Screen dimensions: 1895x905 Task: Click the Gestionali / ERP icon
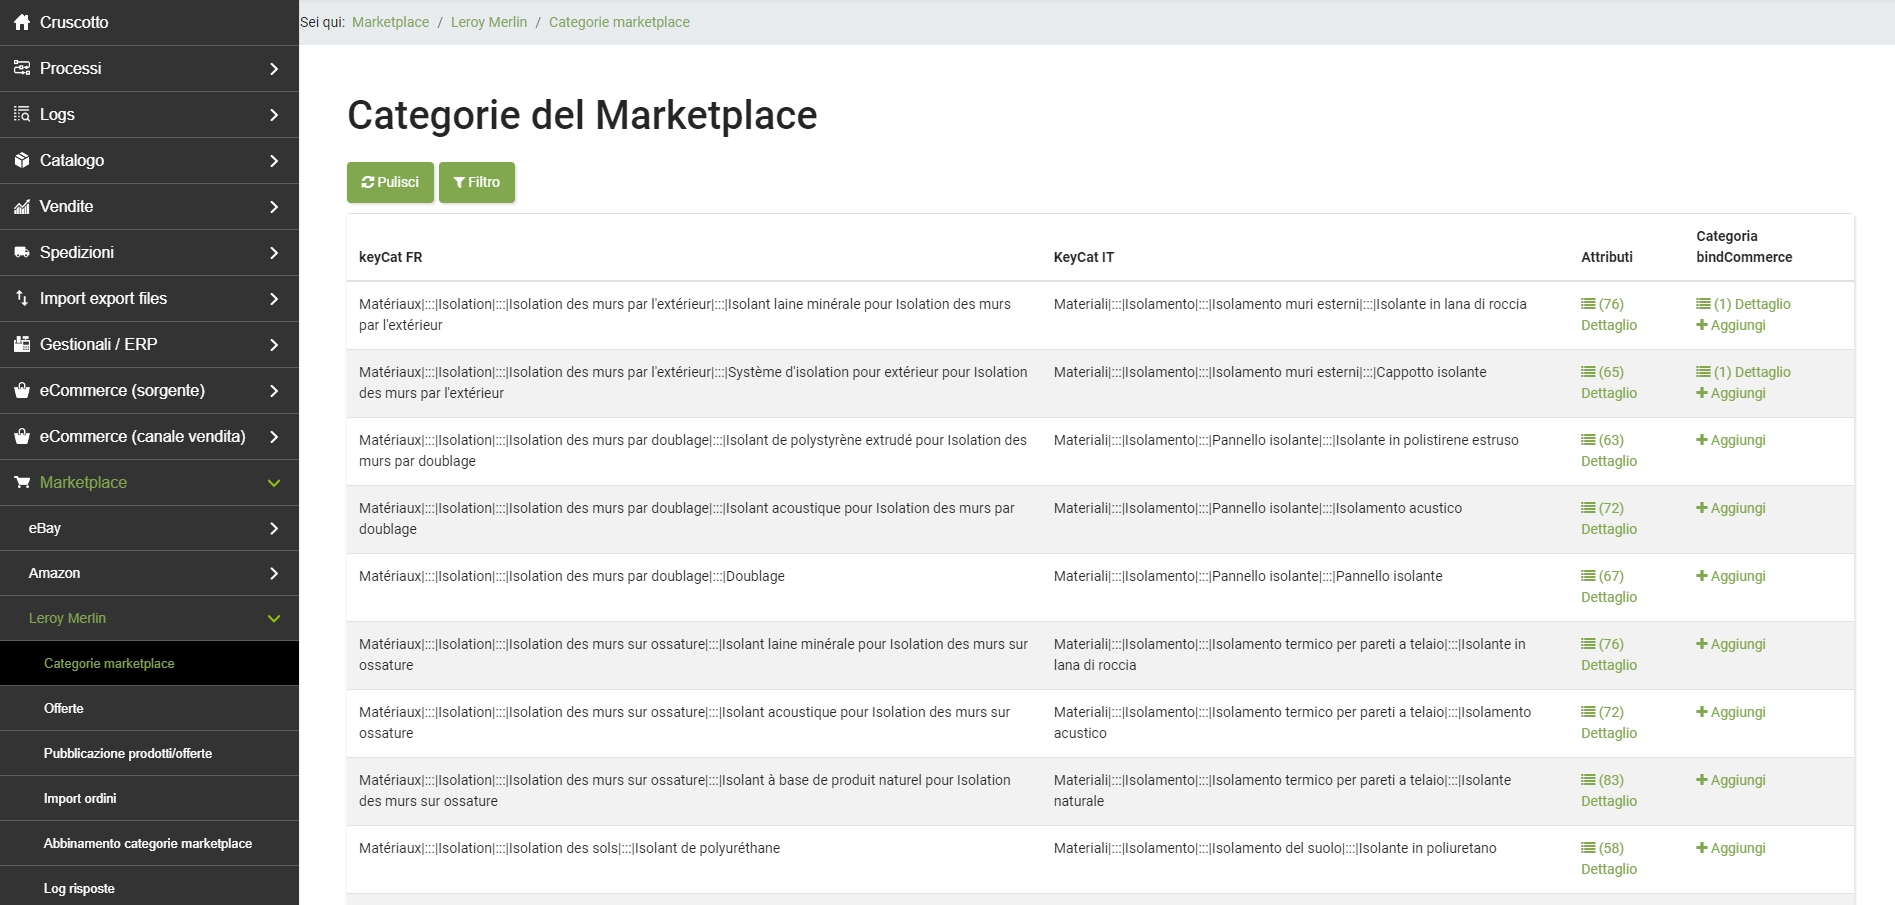click(22, 344)
